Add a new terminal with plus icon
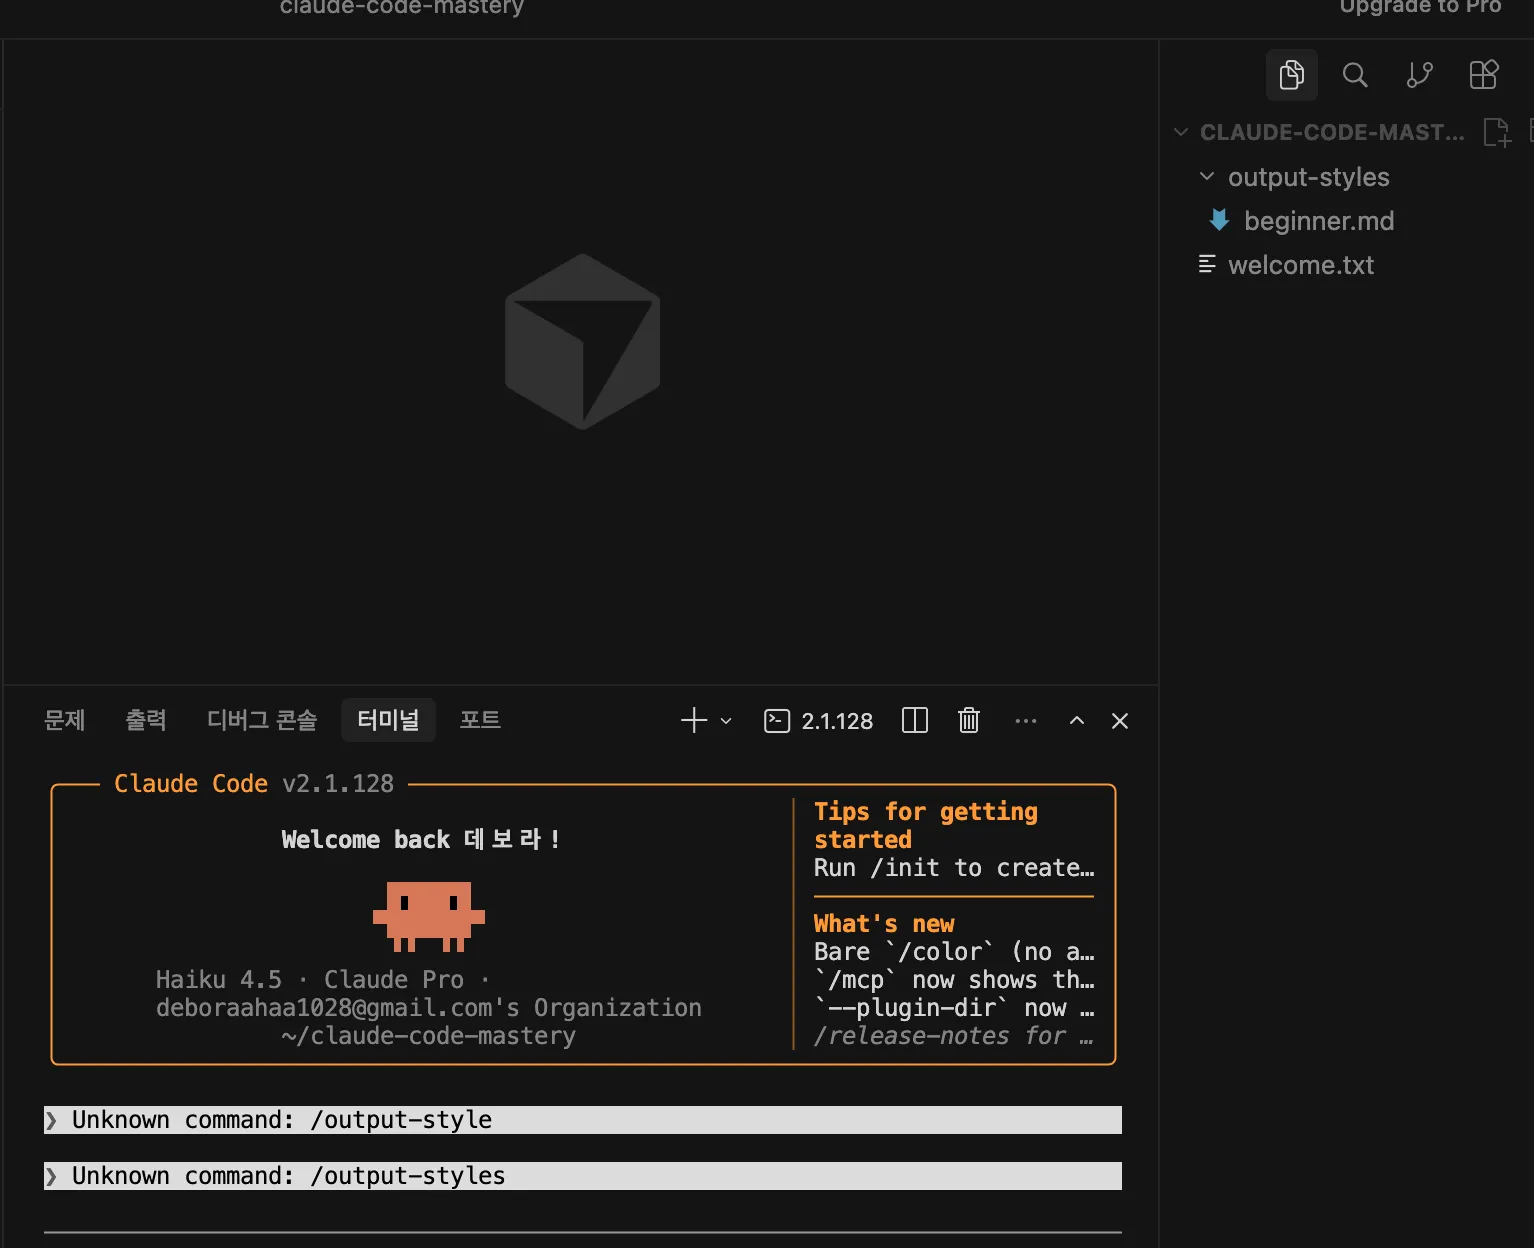Image resolution: width=1534 pixels, height=1248 pixels. [x=694, y=721]
